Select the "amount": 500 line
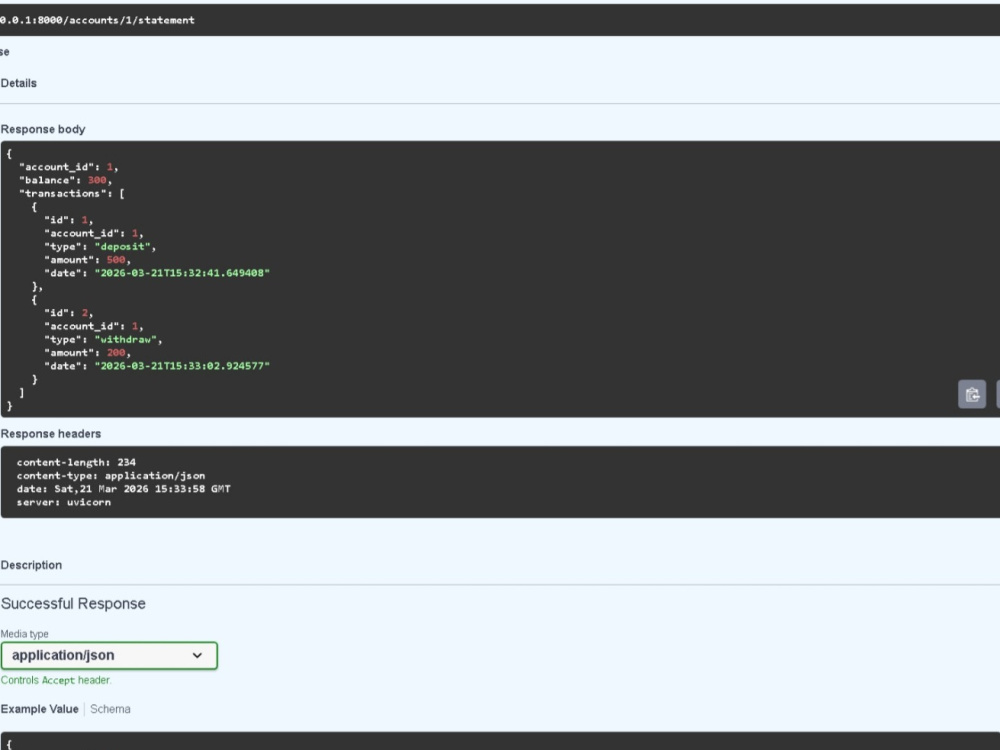This screenshot has width=1000, height=750. coord(87,260)
